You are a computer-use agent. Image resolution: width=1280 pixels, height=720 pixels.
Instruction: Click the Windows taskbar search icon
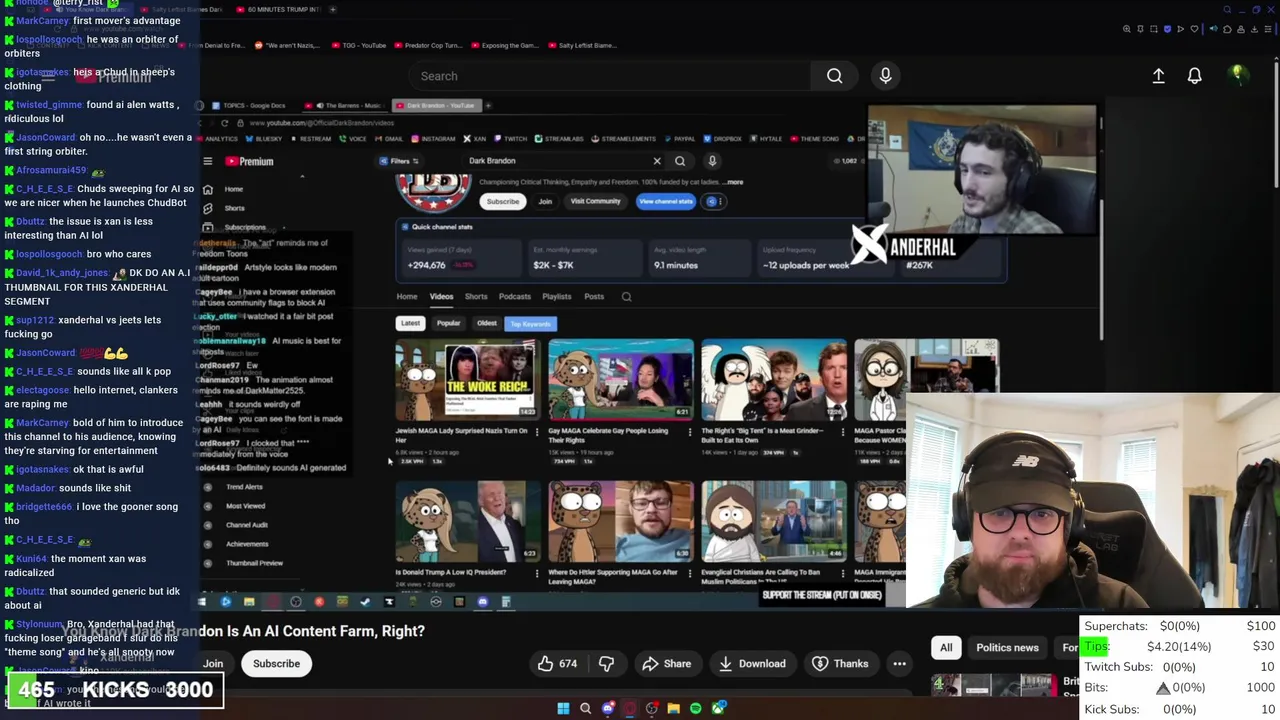585,709
